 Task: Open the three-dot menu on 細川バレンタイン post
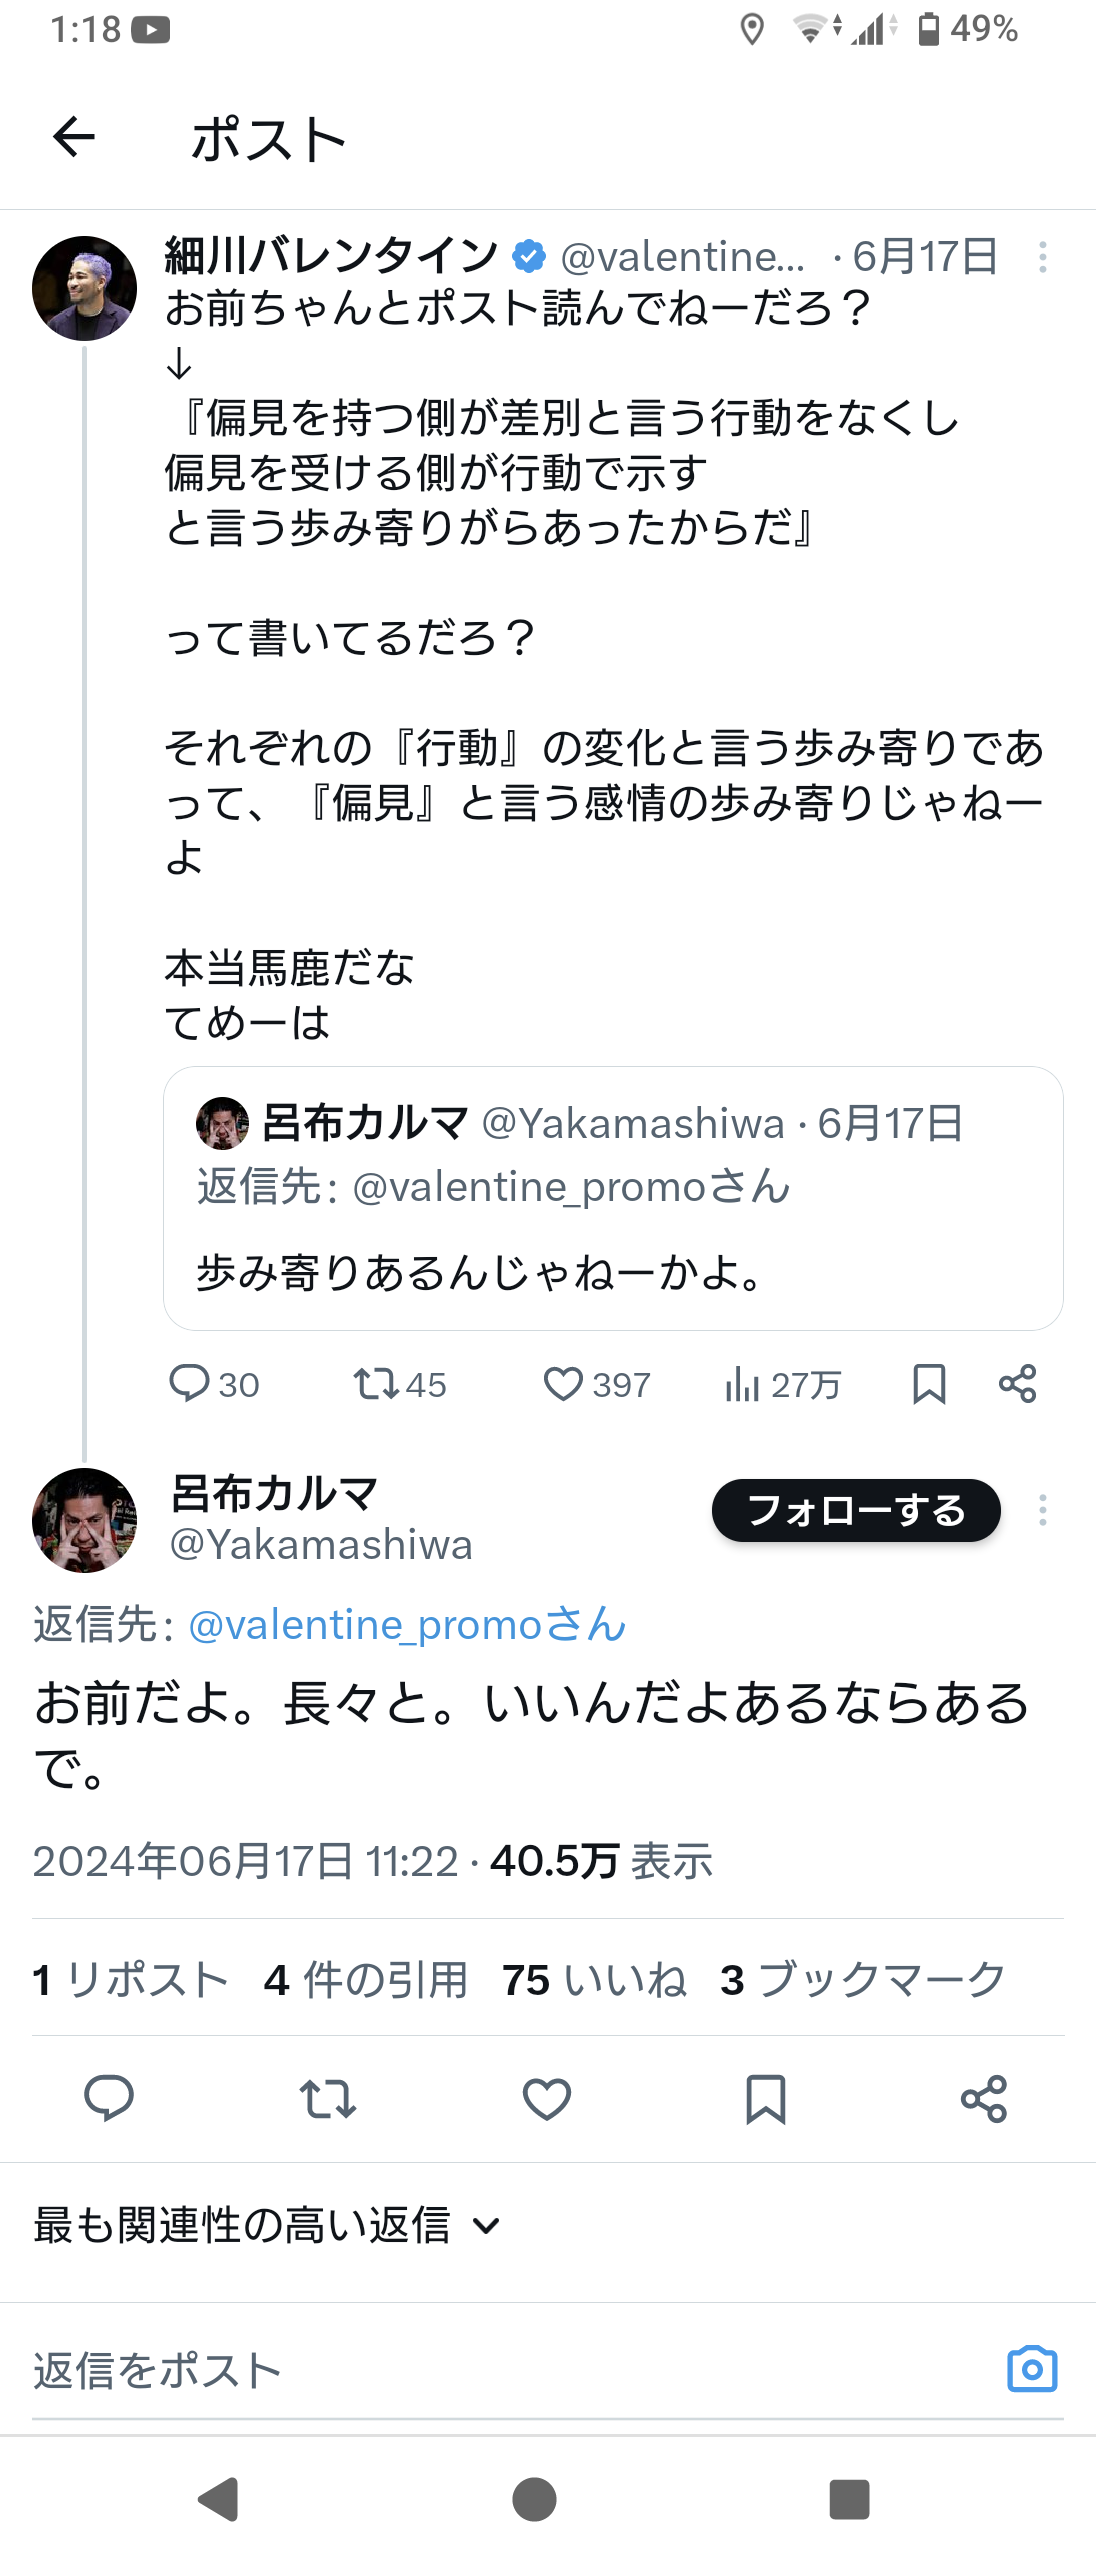click(1042, 257)
